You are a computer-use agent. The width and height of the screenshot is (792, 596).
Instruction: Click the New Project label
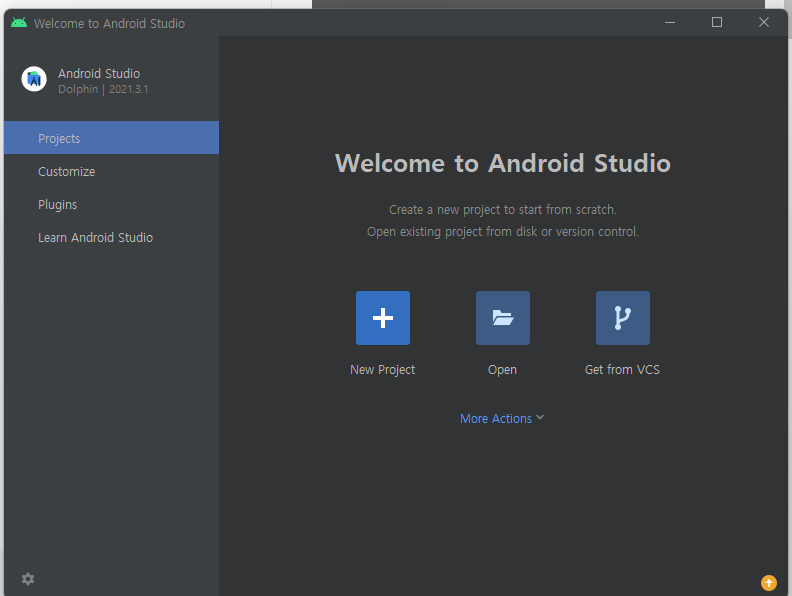[x=382, y=370]
